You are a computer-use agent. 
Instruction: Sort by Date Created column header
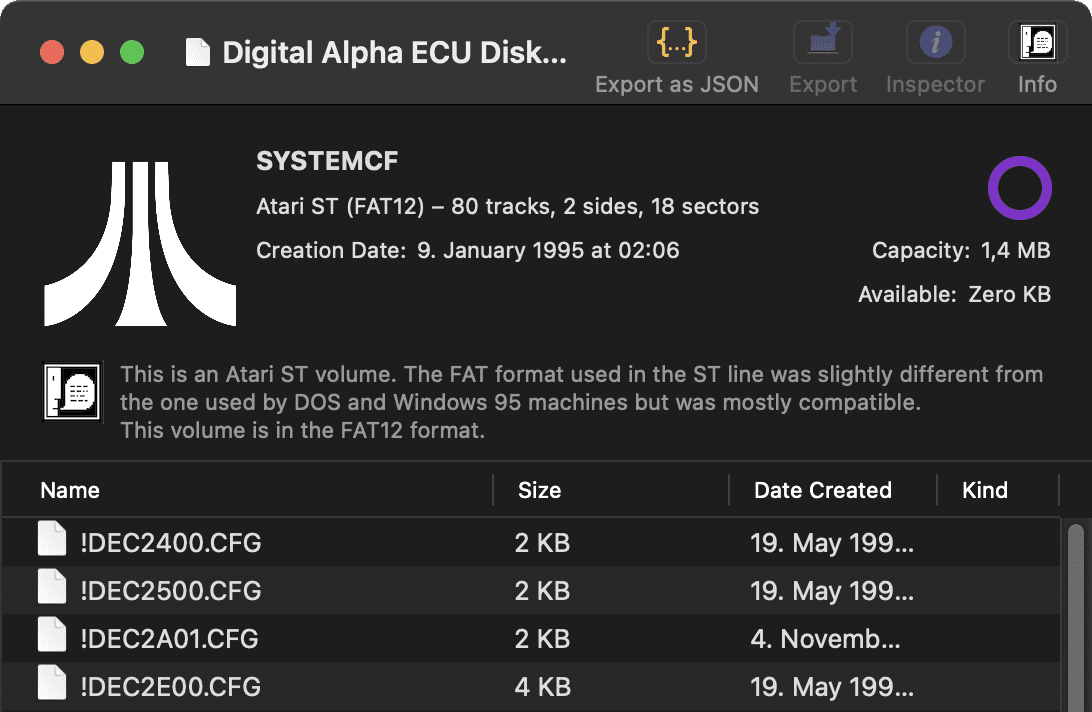[822, 490]
